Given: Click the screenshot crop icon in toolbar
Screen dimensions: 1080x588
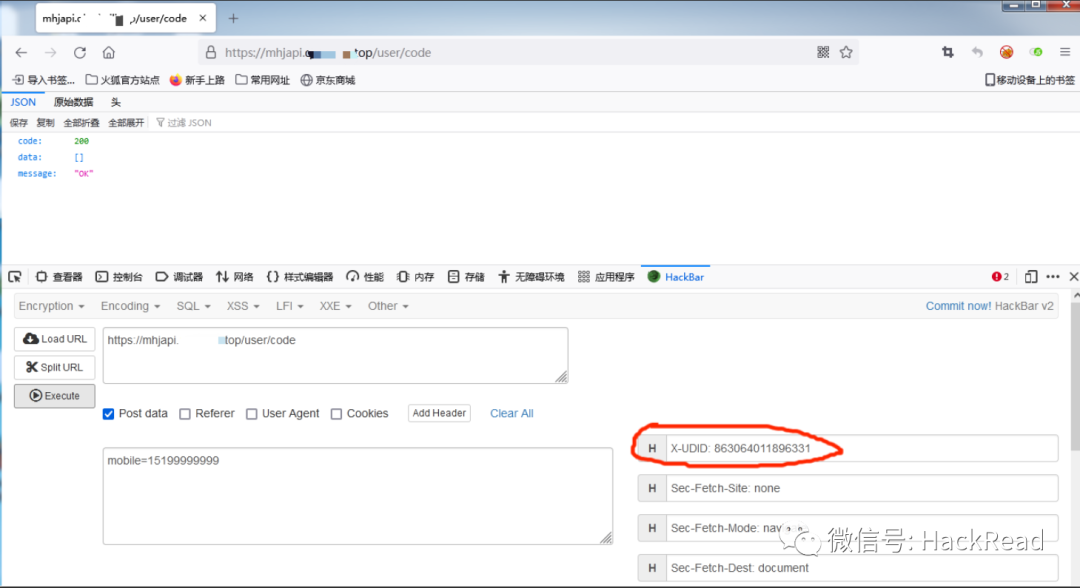Looking at the screenshot, I should pos(948,52).
